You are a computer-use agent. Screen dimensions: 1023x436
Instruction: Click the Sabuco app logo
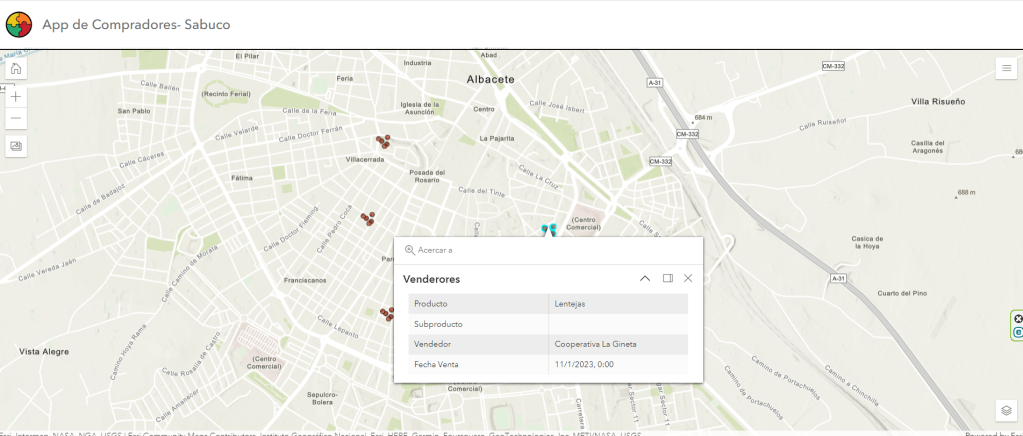click(19, 23)
